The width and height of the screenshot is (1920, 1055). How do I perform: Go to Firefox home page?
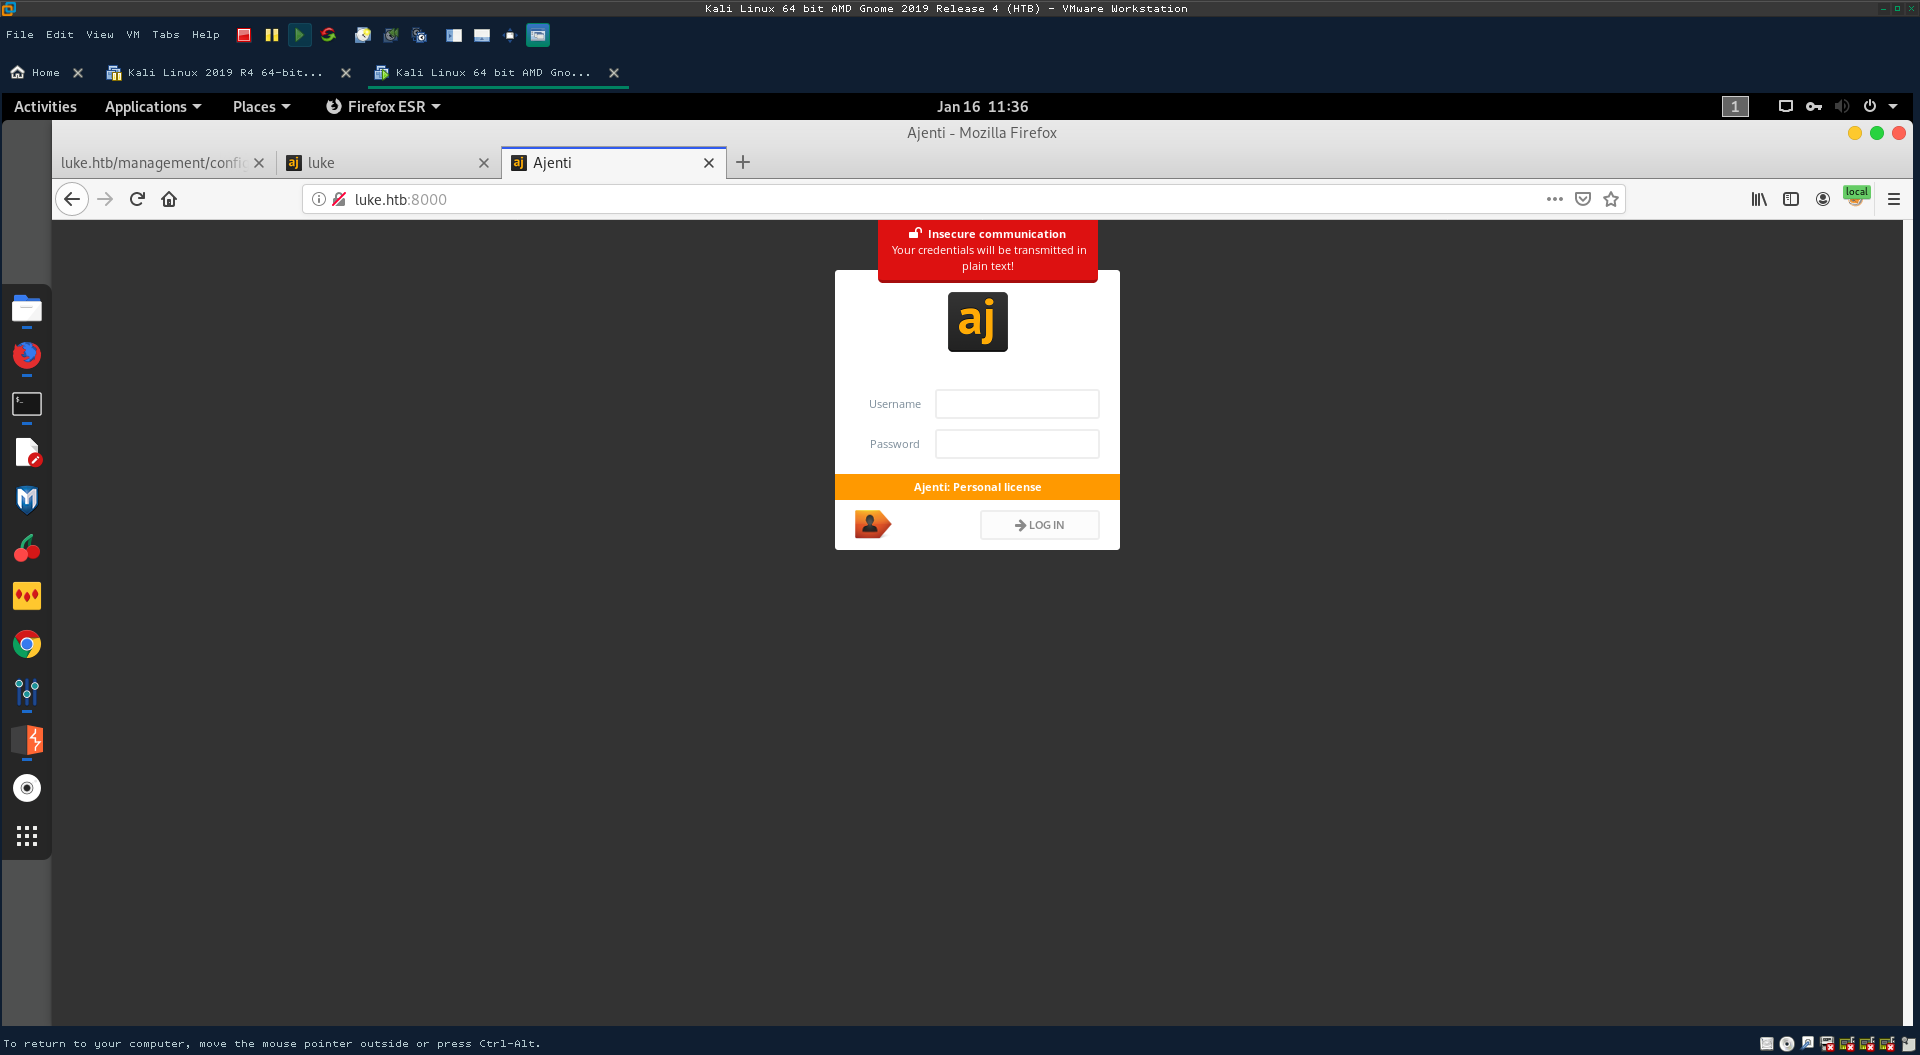coord(169,199)
